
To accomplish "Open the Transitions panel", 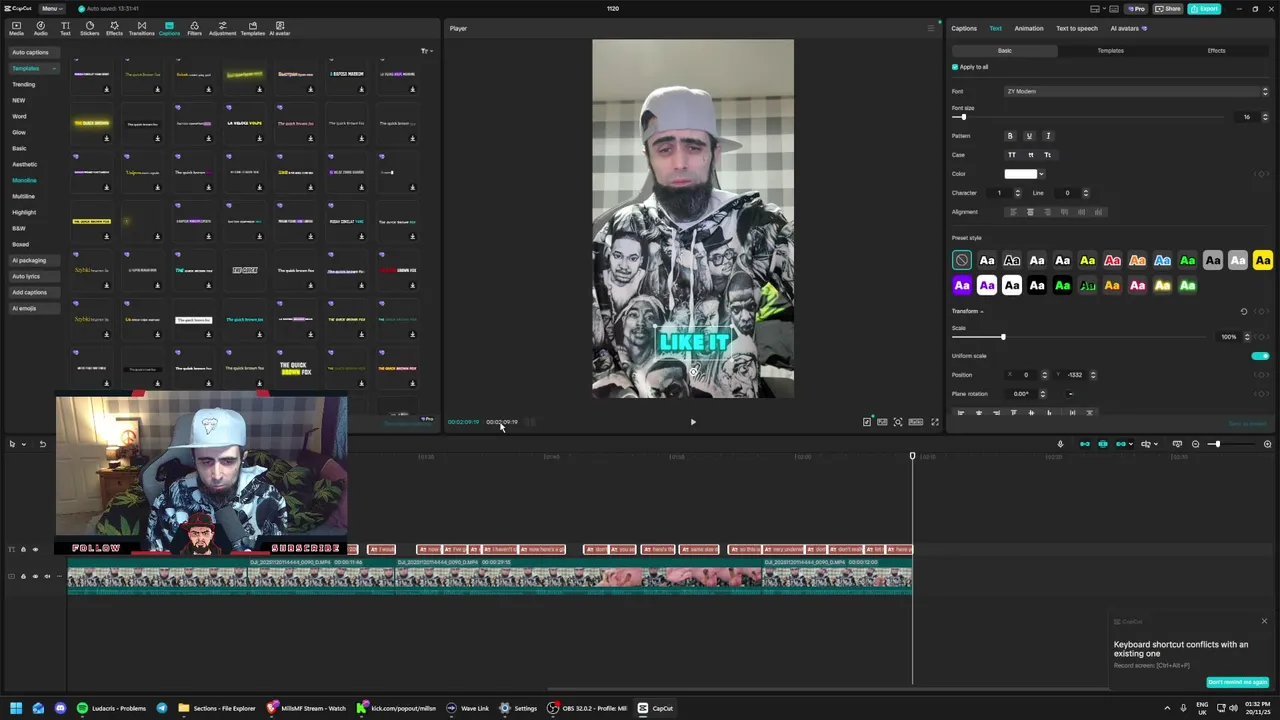I will click(141, 28).
